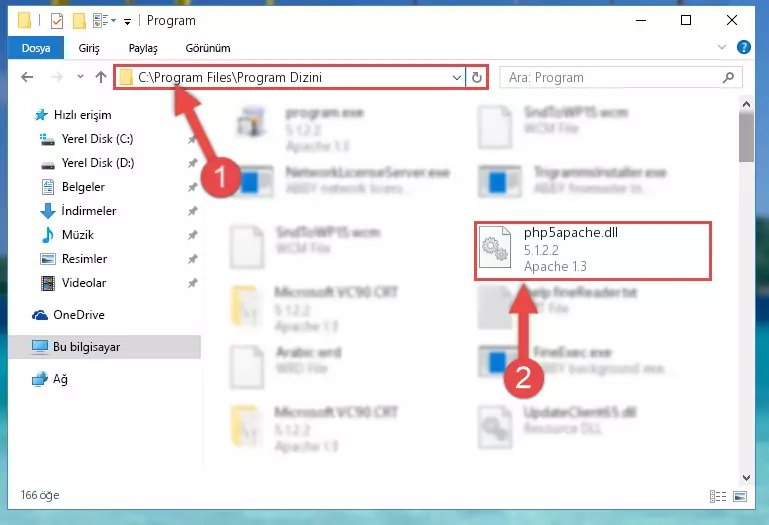Click the vertical scrollbar thumb
769x525 pixels.
(x=746, y=137)
